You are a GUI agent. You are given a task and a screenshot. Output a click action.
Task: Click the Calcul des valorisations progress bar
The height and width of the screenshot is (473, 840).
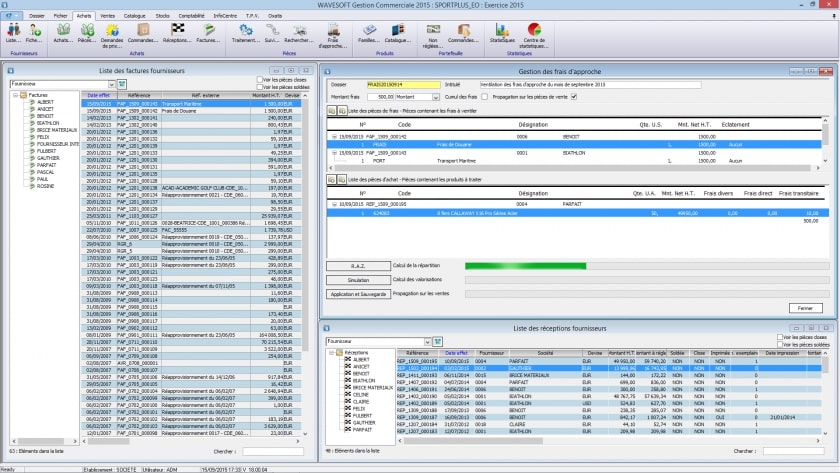tap(647, 280)
